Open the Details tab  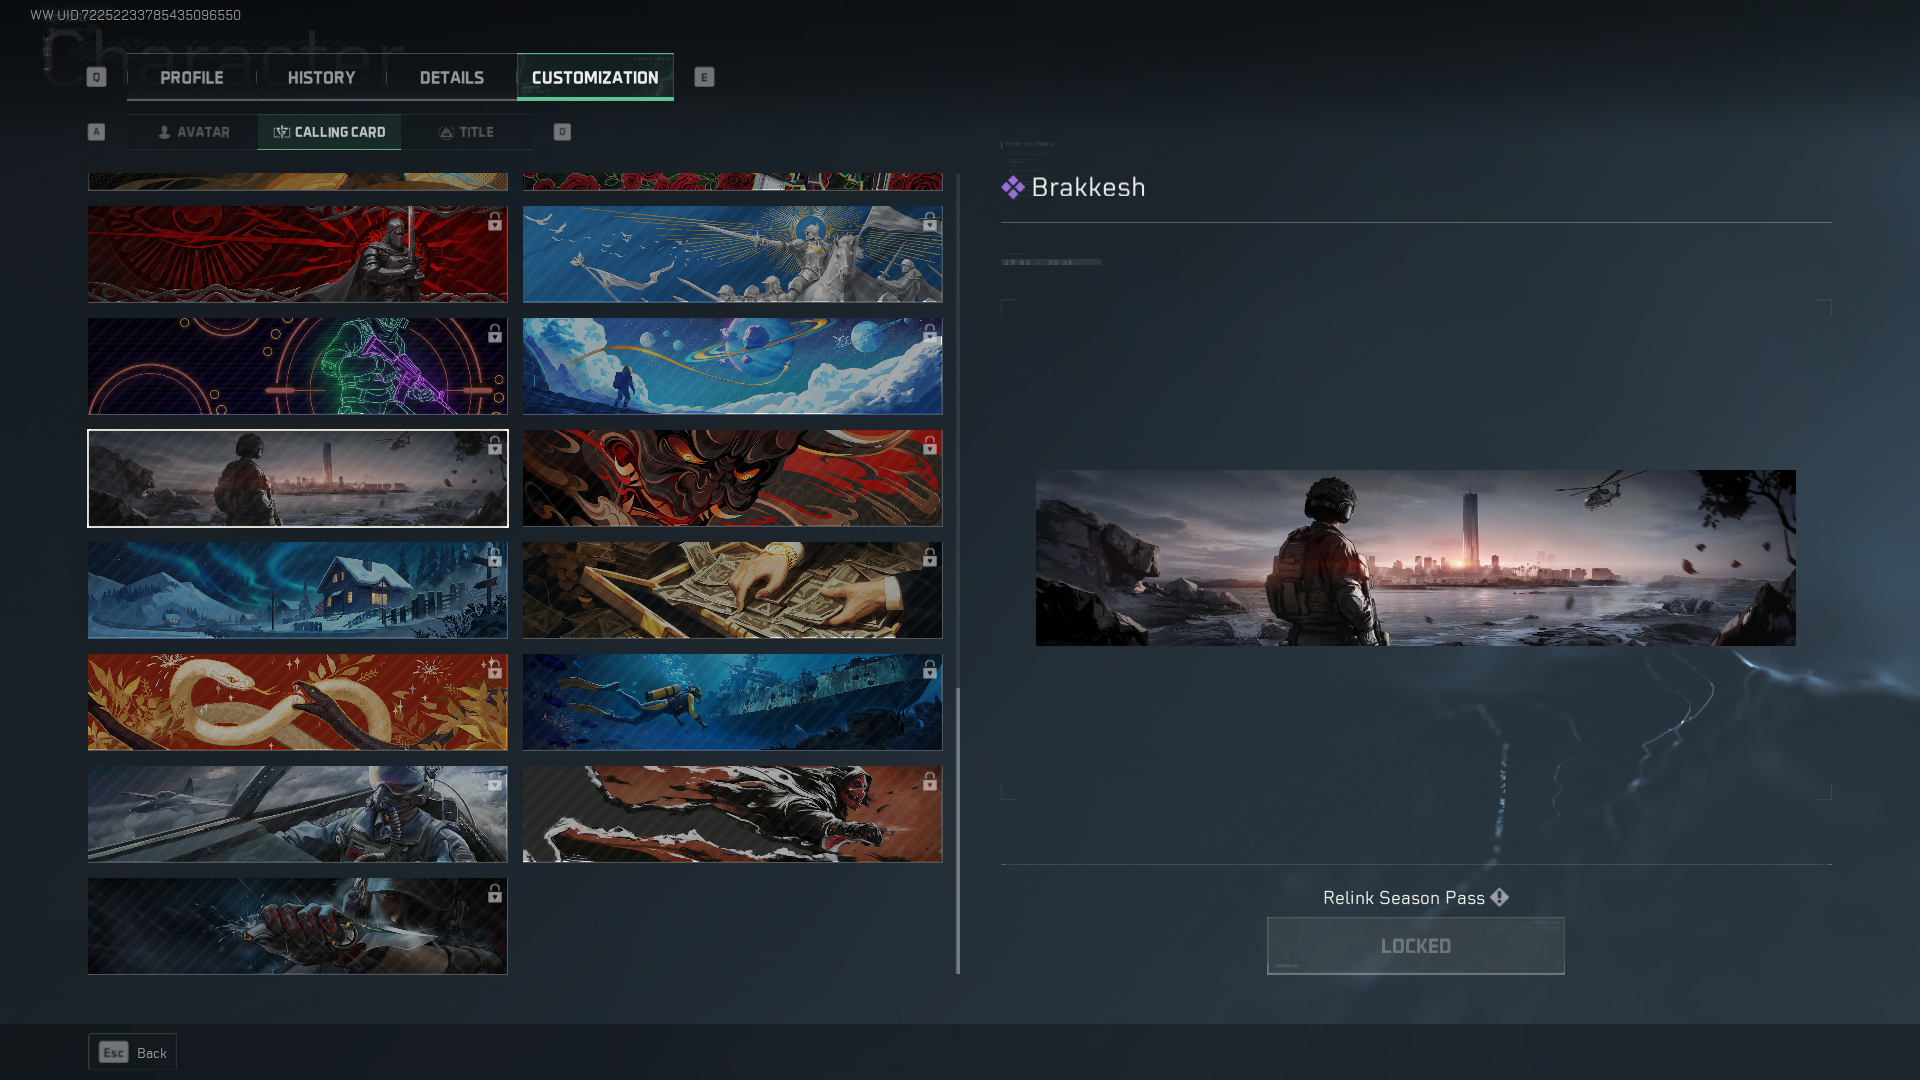pos(451,78)
